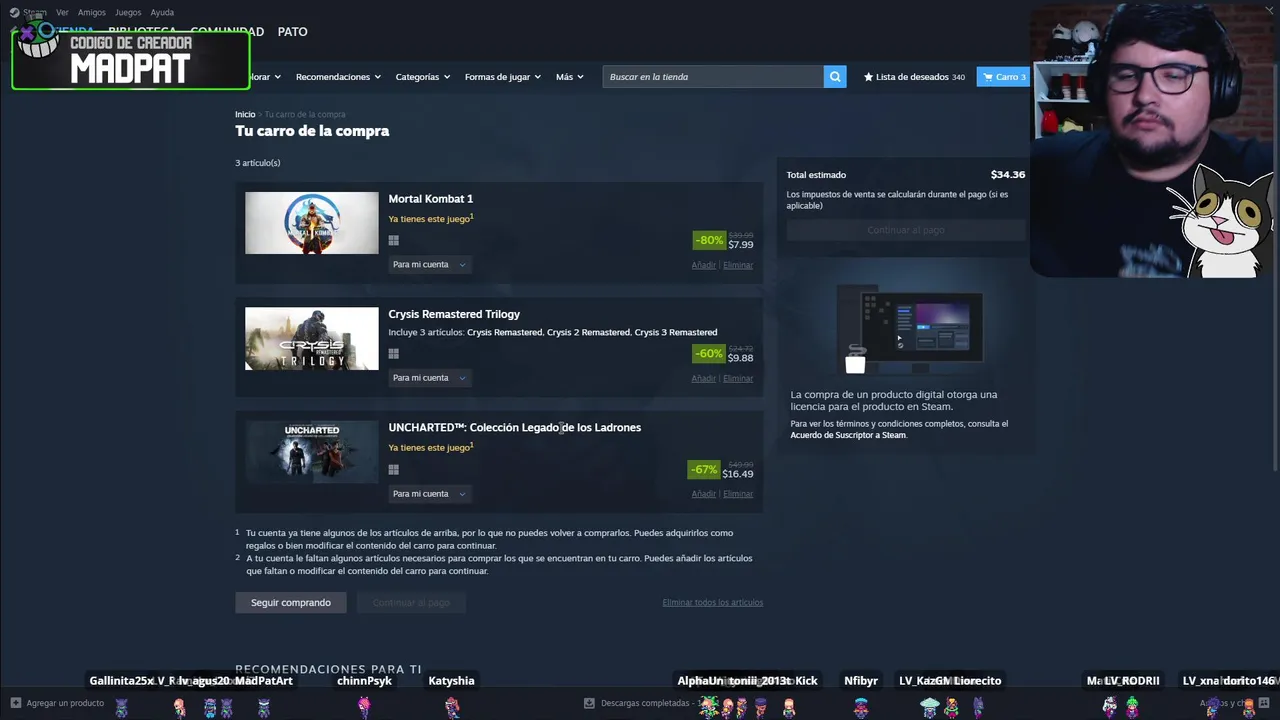The image size is (1280, 720).
Task: Click Añadir link for Crysis Remastered Trilogy
Action: pyautogui.click(x=704, y=378)
